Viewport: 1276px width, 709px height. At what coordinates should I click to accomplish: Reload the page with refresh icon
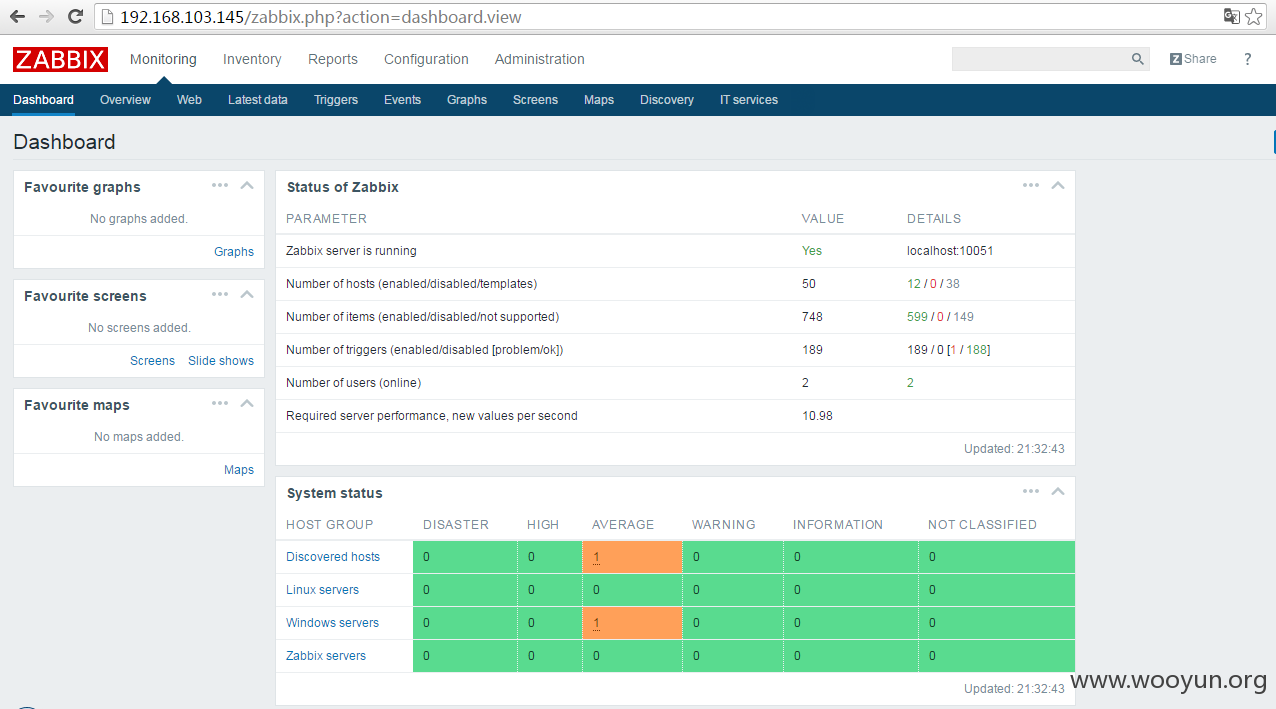pyautogui.click(x=75, y=17)
